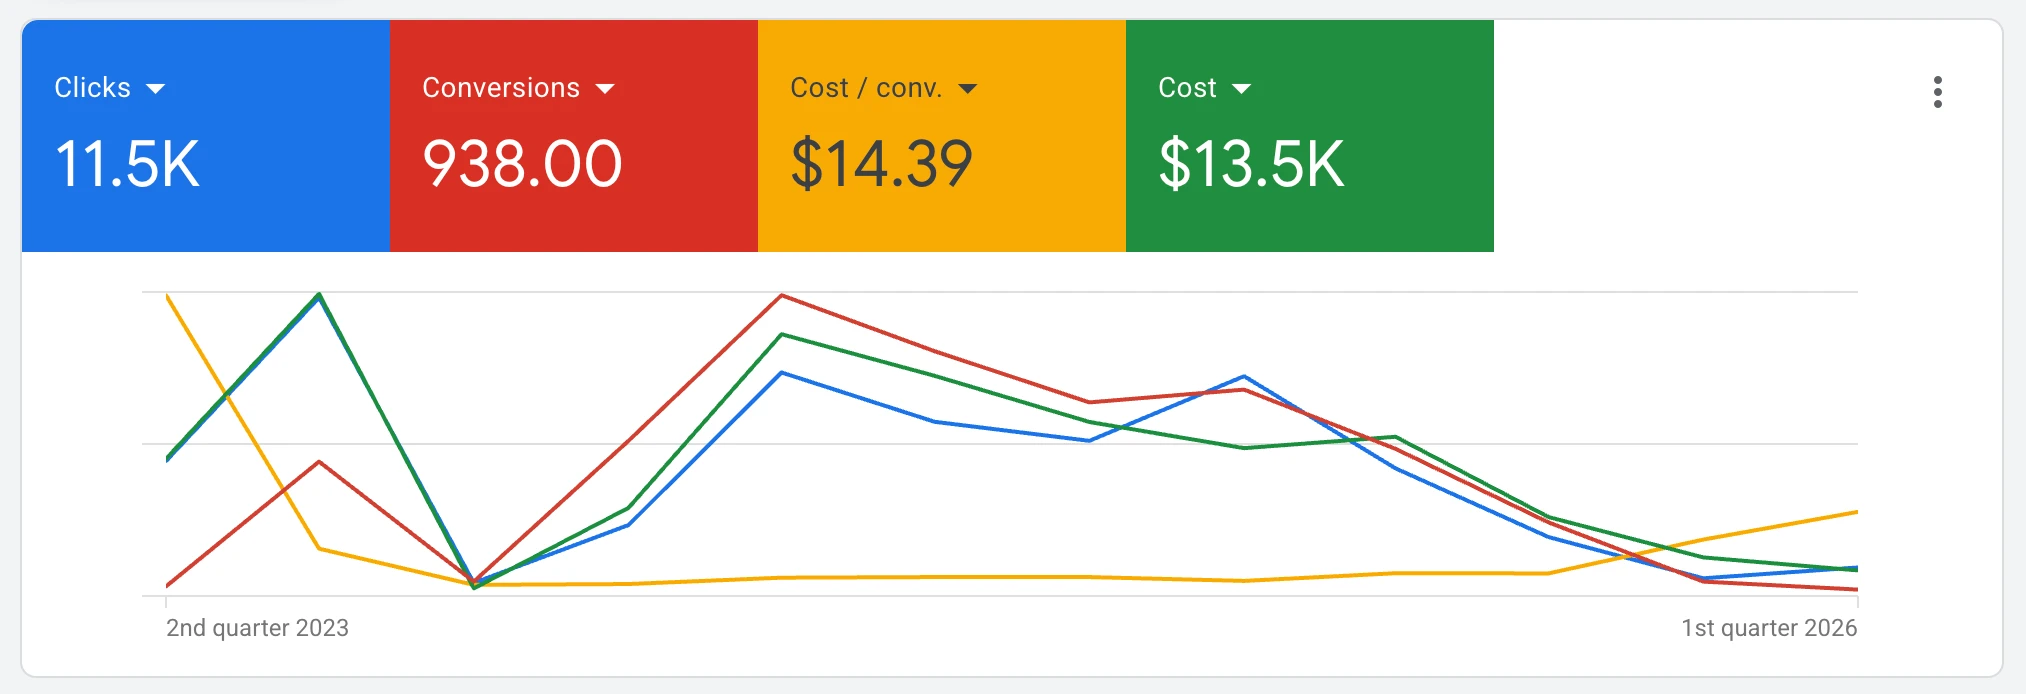The height and width of the screenshot is (694, 2026).
Task: Click the 1st quarter 2026 axis label
Action: click(x=1768, y=628)
